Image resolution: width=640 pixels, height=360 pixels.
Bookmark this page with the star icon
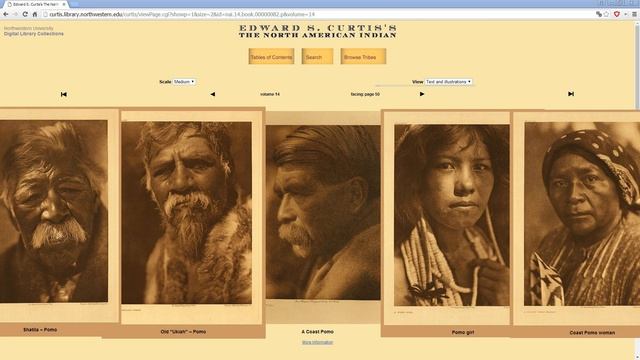point(606,14)
